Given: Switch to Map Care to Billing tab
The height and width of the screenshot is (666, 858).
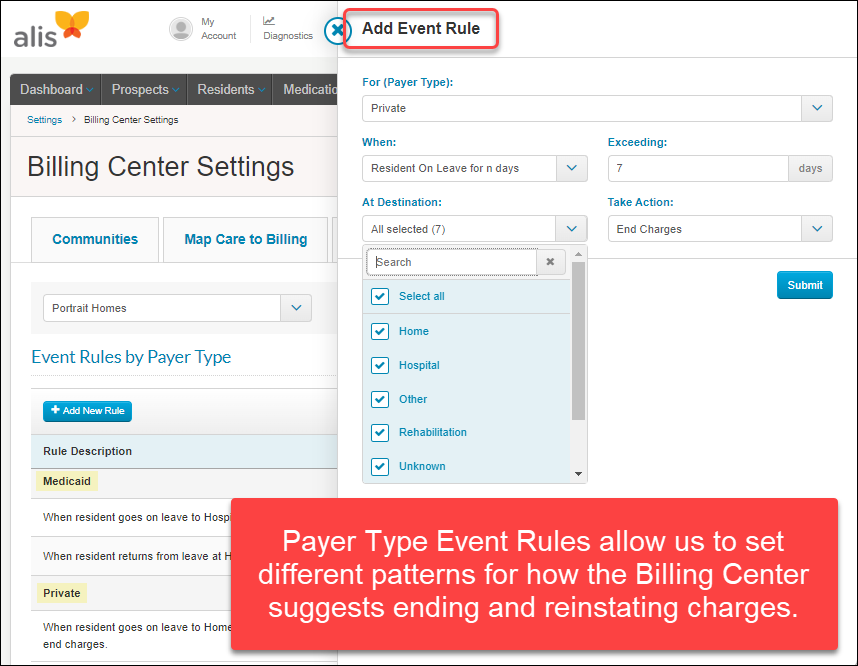Looking at the screenshot, I should (246, 240).
